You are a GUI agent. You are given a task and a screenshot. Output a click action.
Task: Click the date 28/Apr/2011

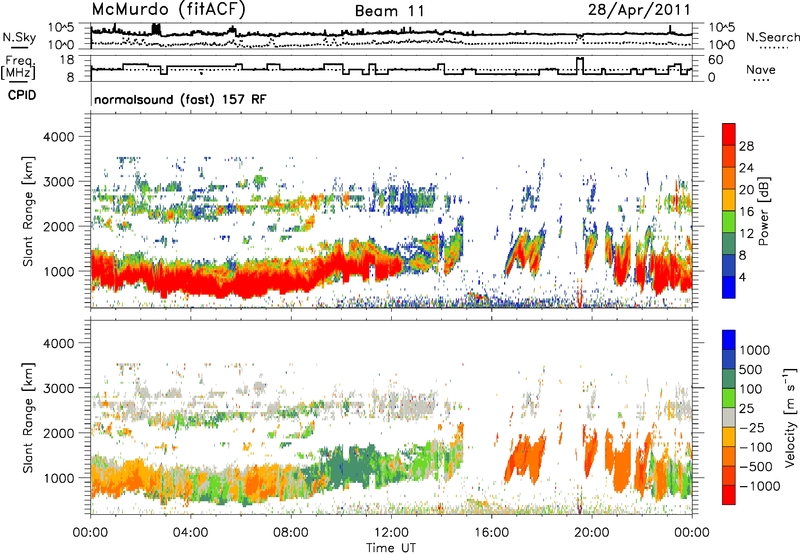(x=639, y=10)
